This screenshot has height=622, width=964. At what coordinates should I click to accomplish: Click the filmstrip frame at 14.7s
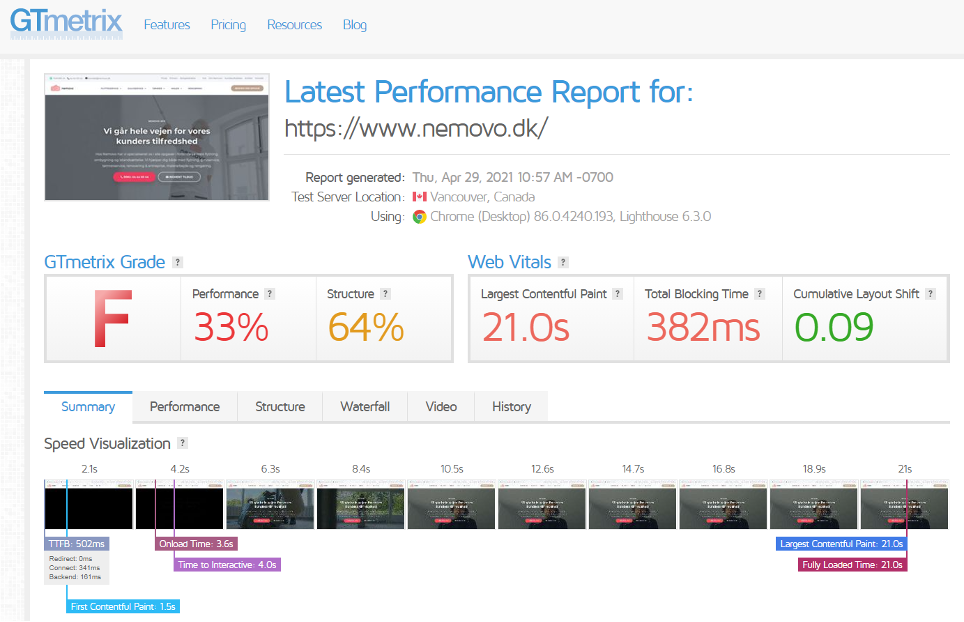point(633,505)
